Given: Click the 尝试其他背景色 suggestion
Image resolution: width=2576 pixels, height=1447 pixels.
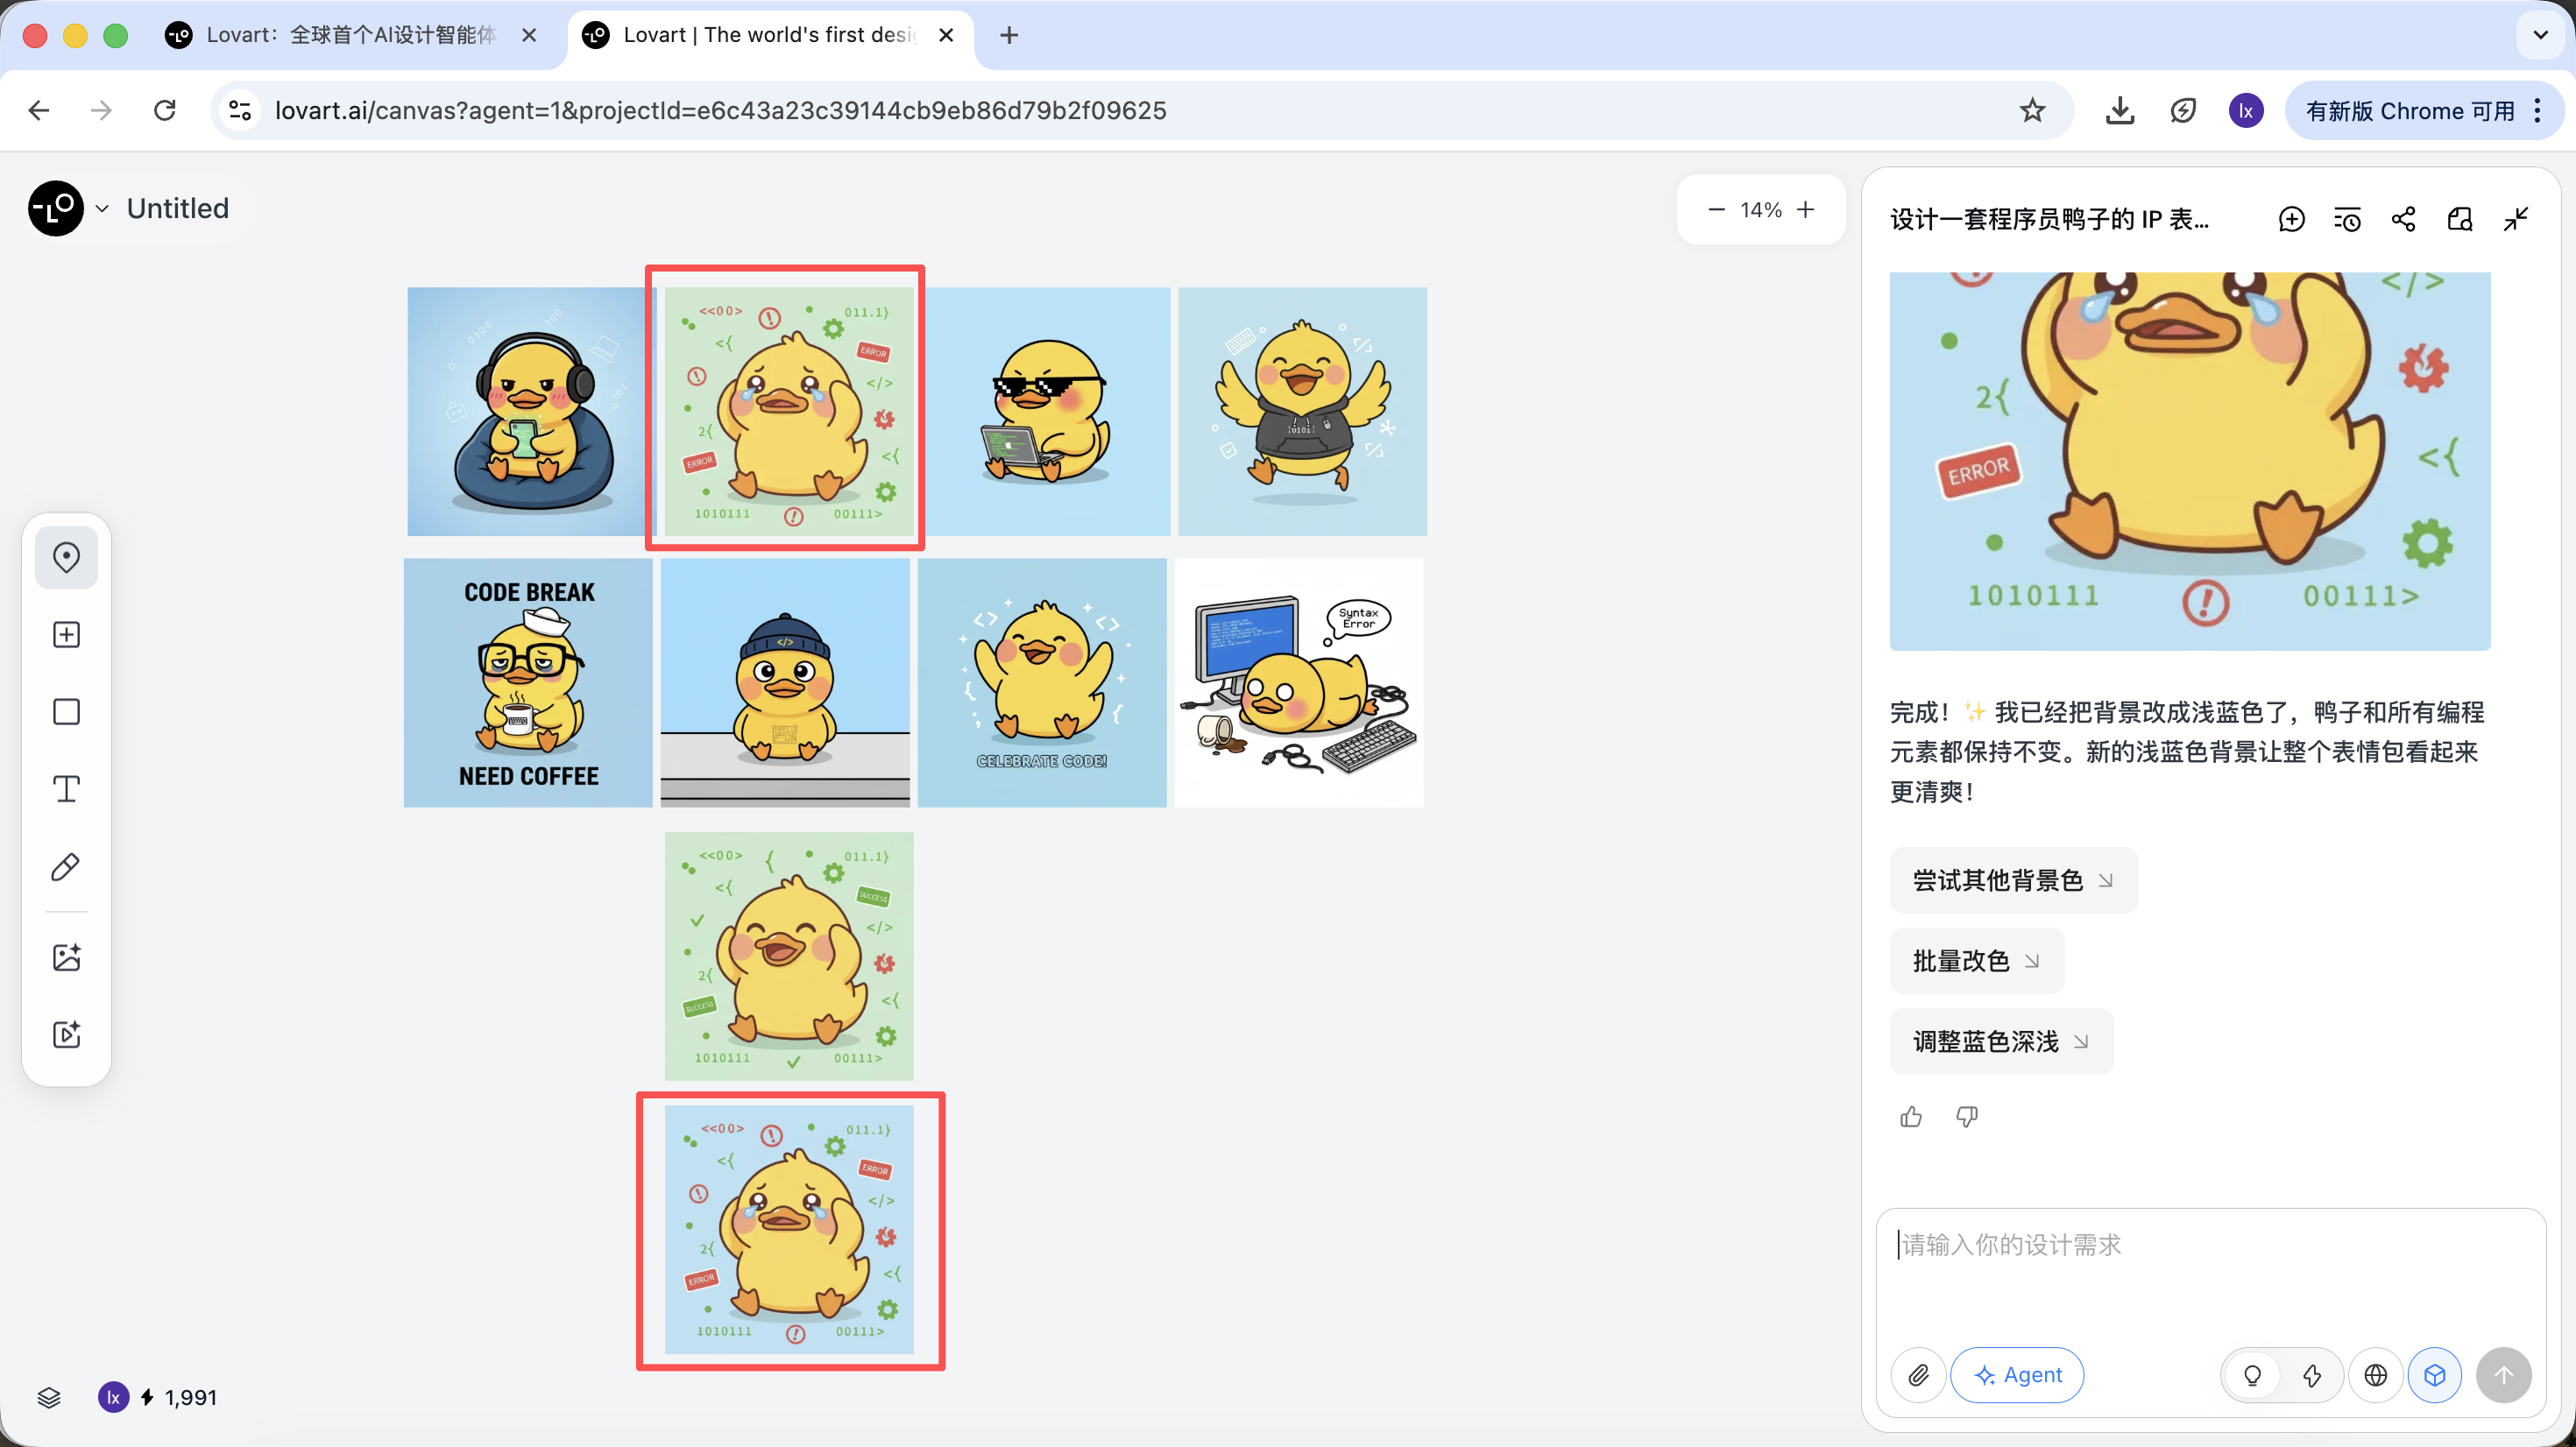Looking at the screenshot, I should (2012, 880).
